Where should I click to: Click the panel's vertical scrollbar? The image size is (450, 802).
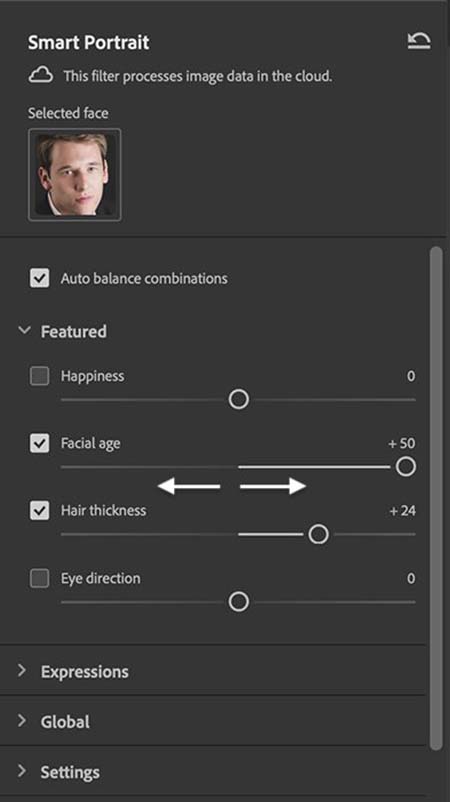(x=436, y=499)
